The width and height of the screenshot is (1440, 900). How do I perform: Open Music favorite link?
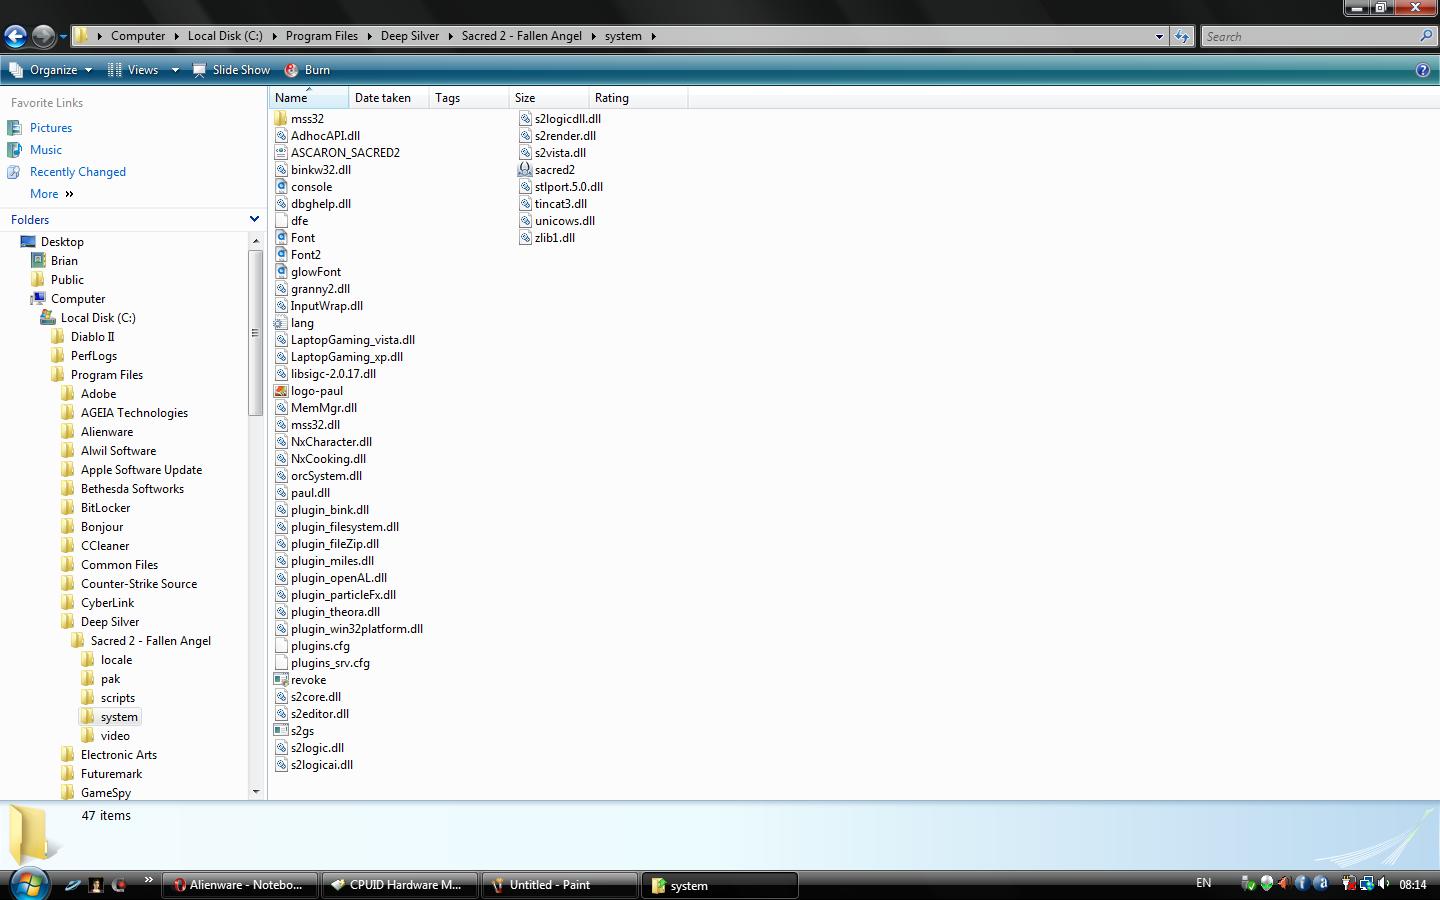[x=46, y=150]
